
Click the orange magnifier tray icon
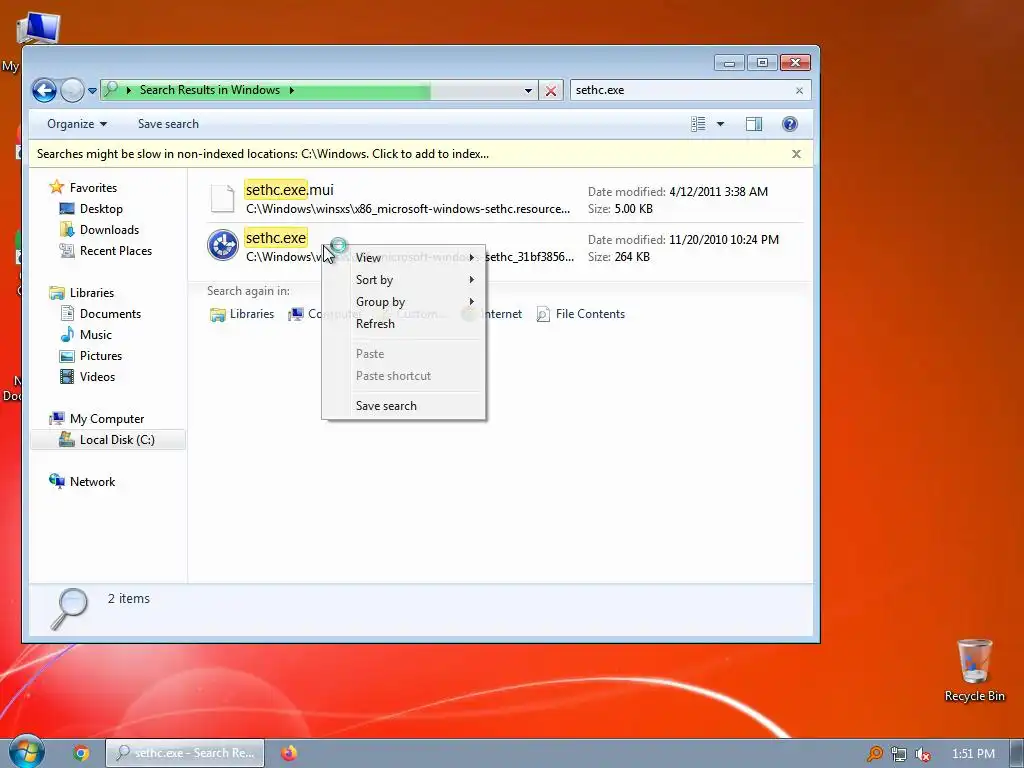(874, 754)
